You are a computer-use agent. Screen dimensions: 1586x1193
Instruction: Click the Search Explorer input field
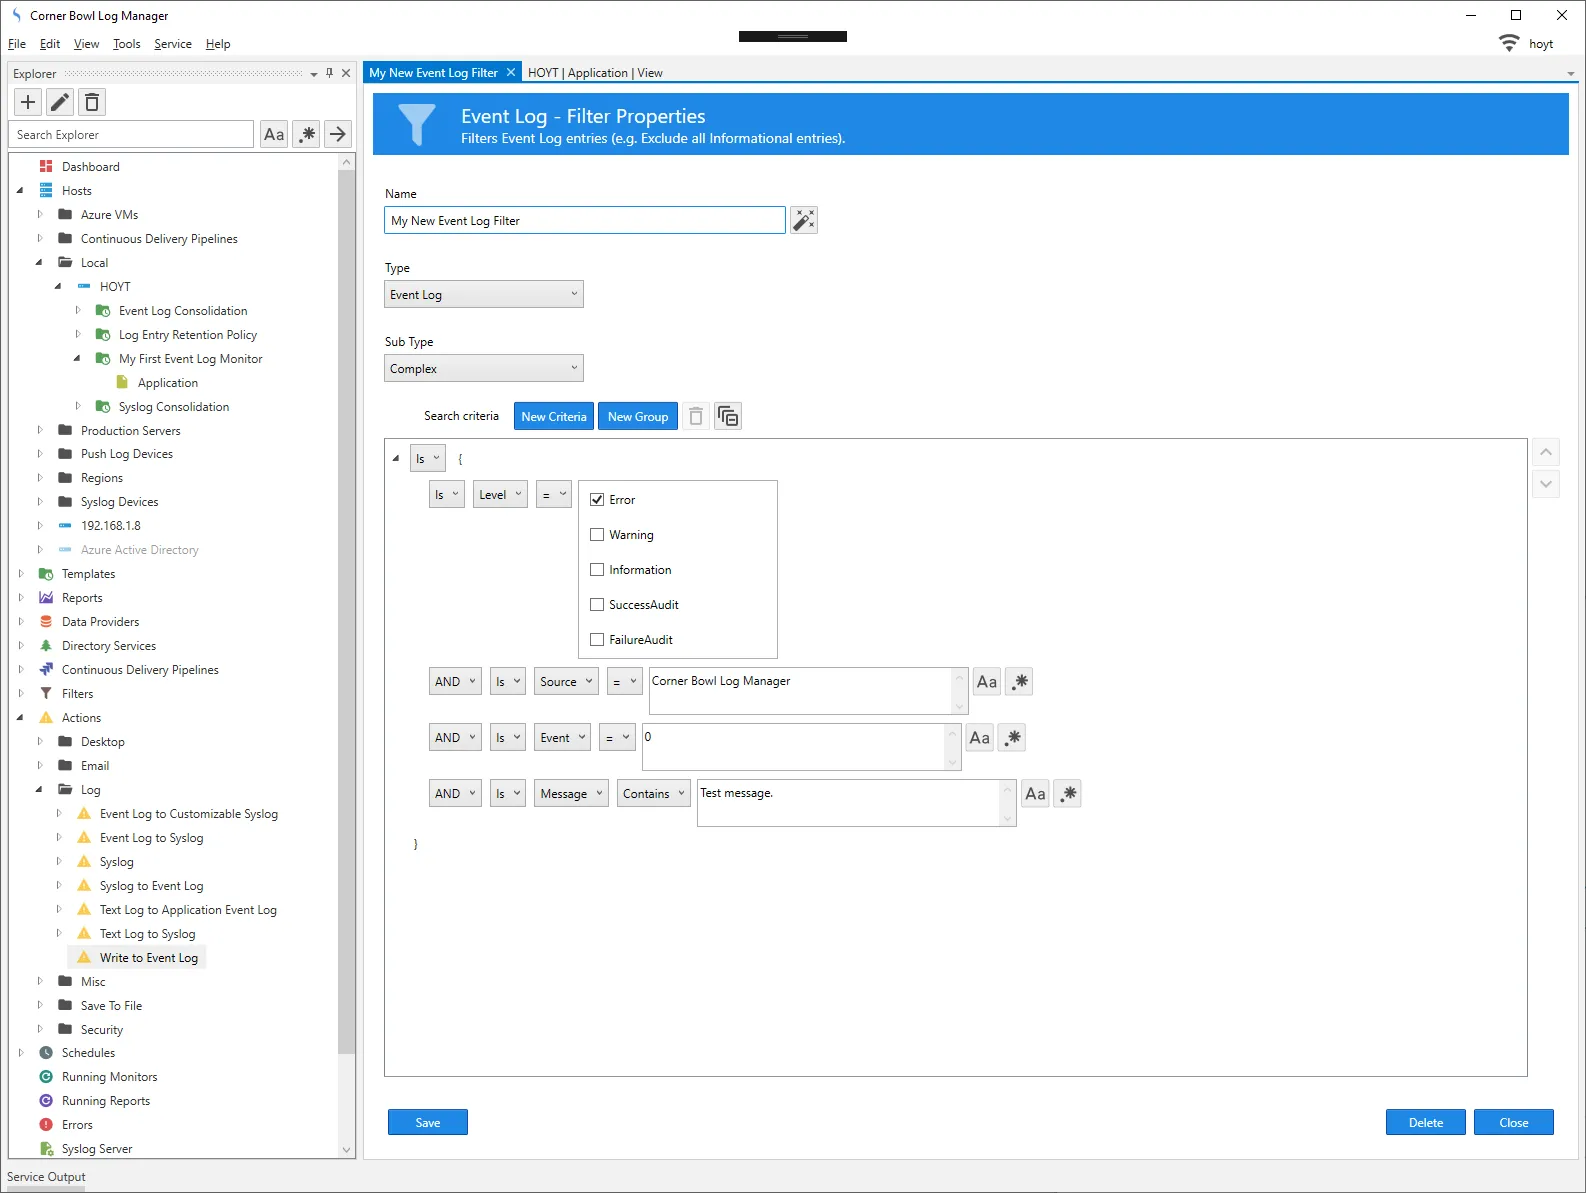[x=132, y=135]
